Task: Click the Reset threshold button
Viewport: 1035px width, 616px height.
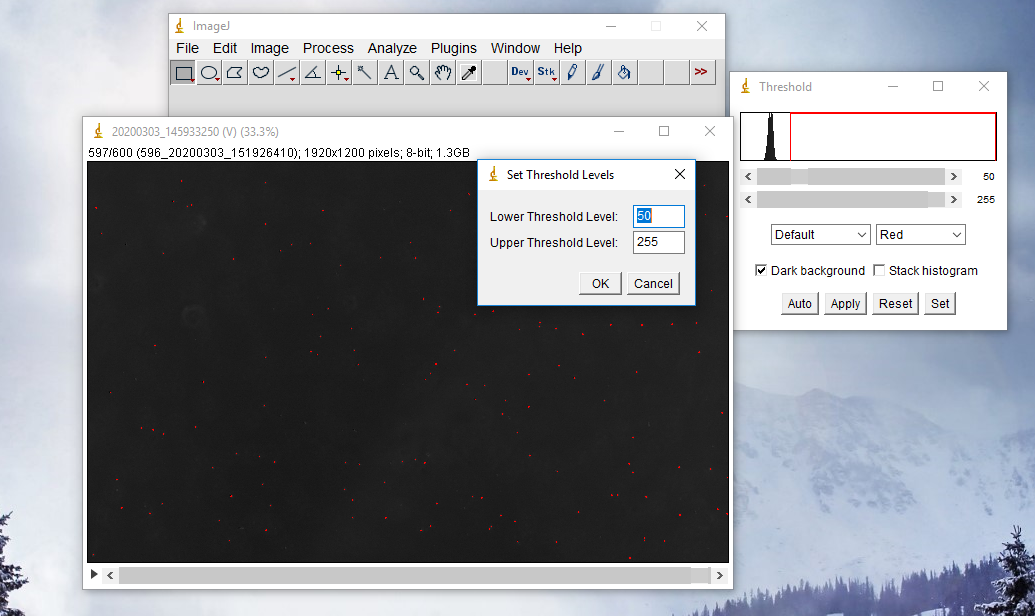Action: pos(895,304)
